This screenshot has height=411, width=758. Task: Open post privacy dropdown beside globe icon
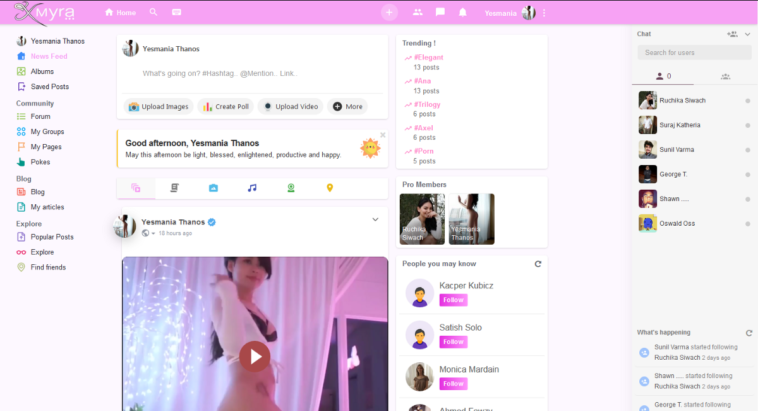pos(153,233)
